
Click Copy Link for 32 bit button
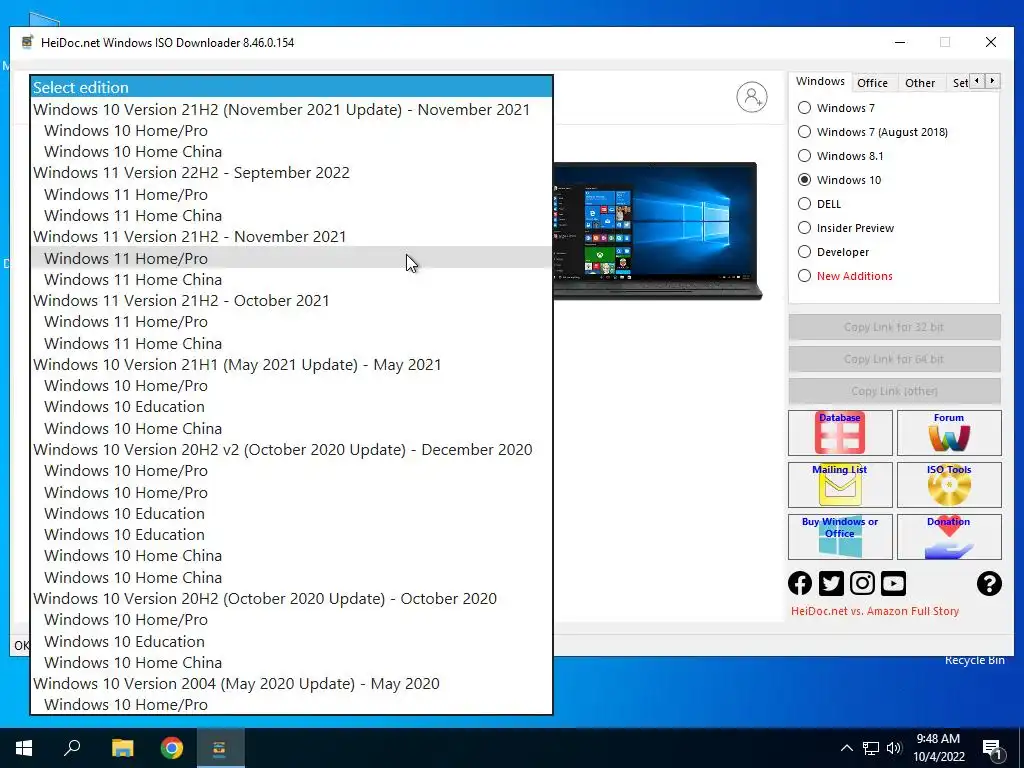(894, 327)
